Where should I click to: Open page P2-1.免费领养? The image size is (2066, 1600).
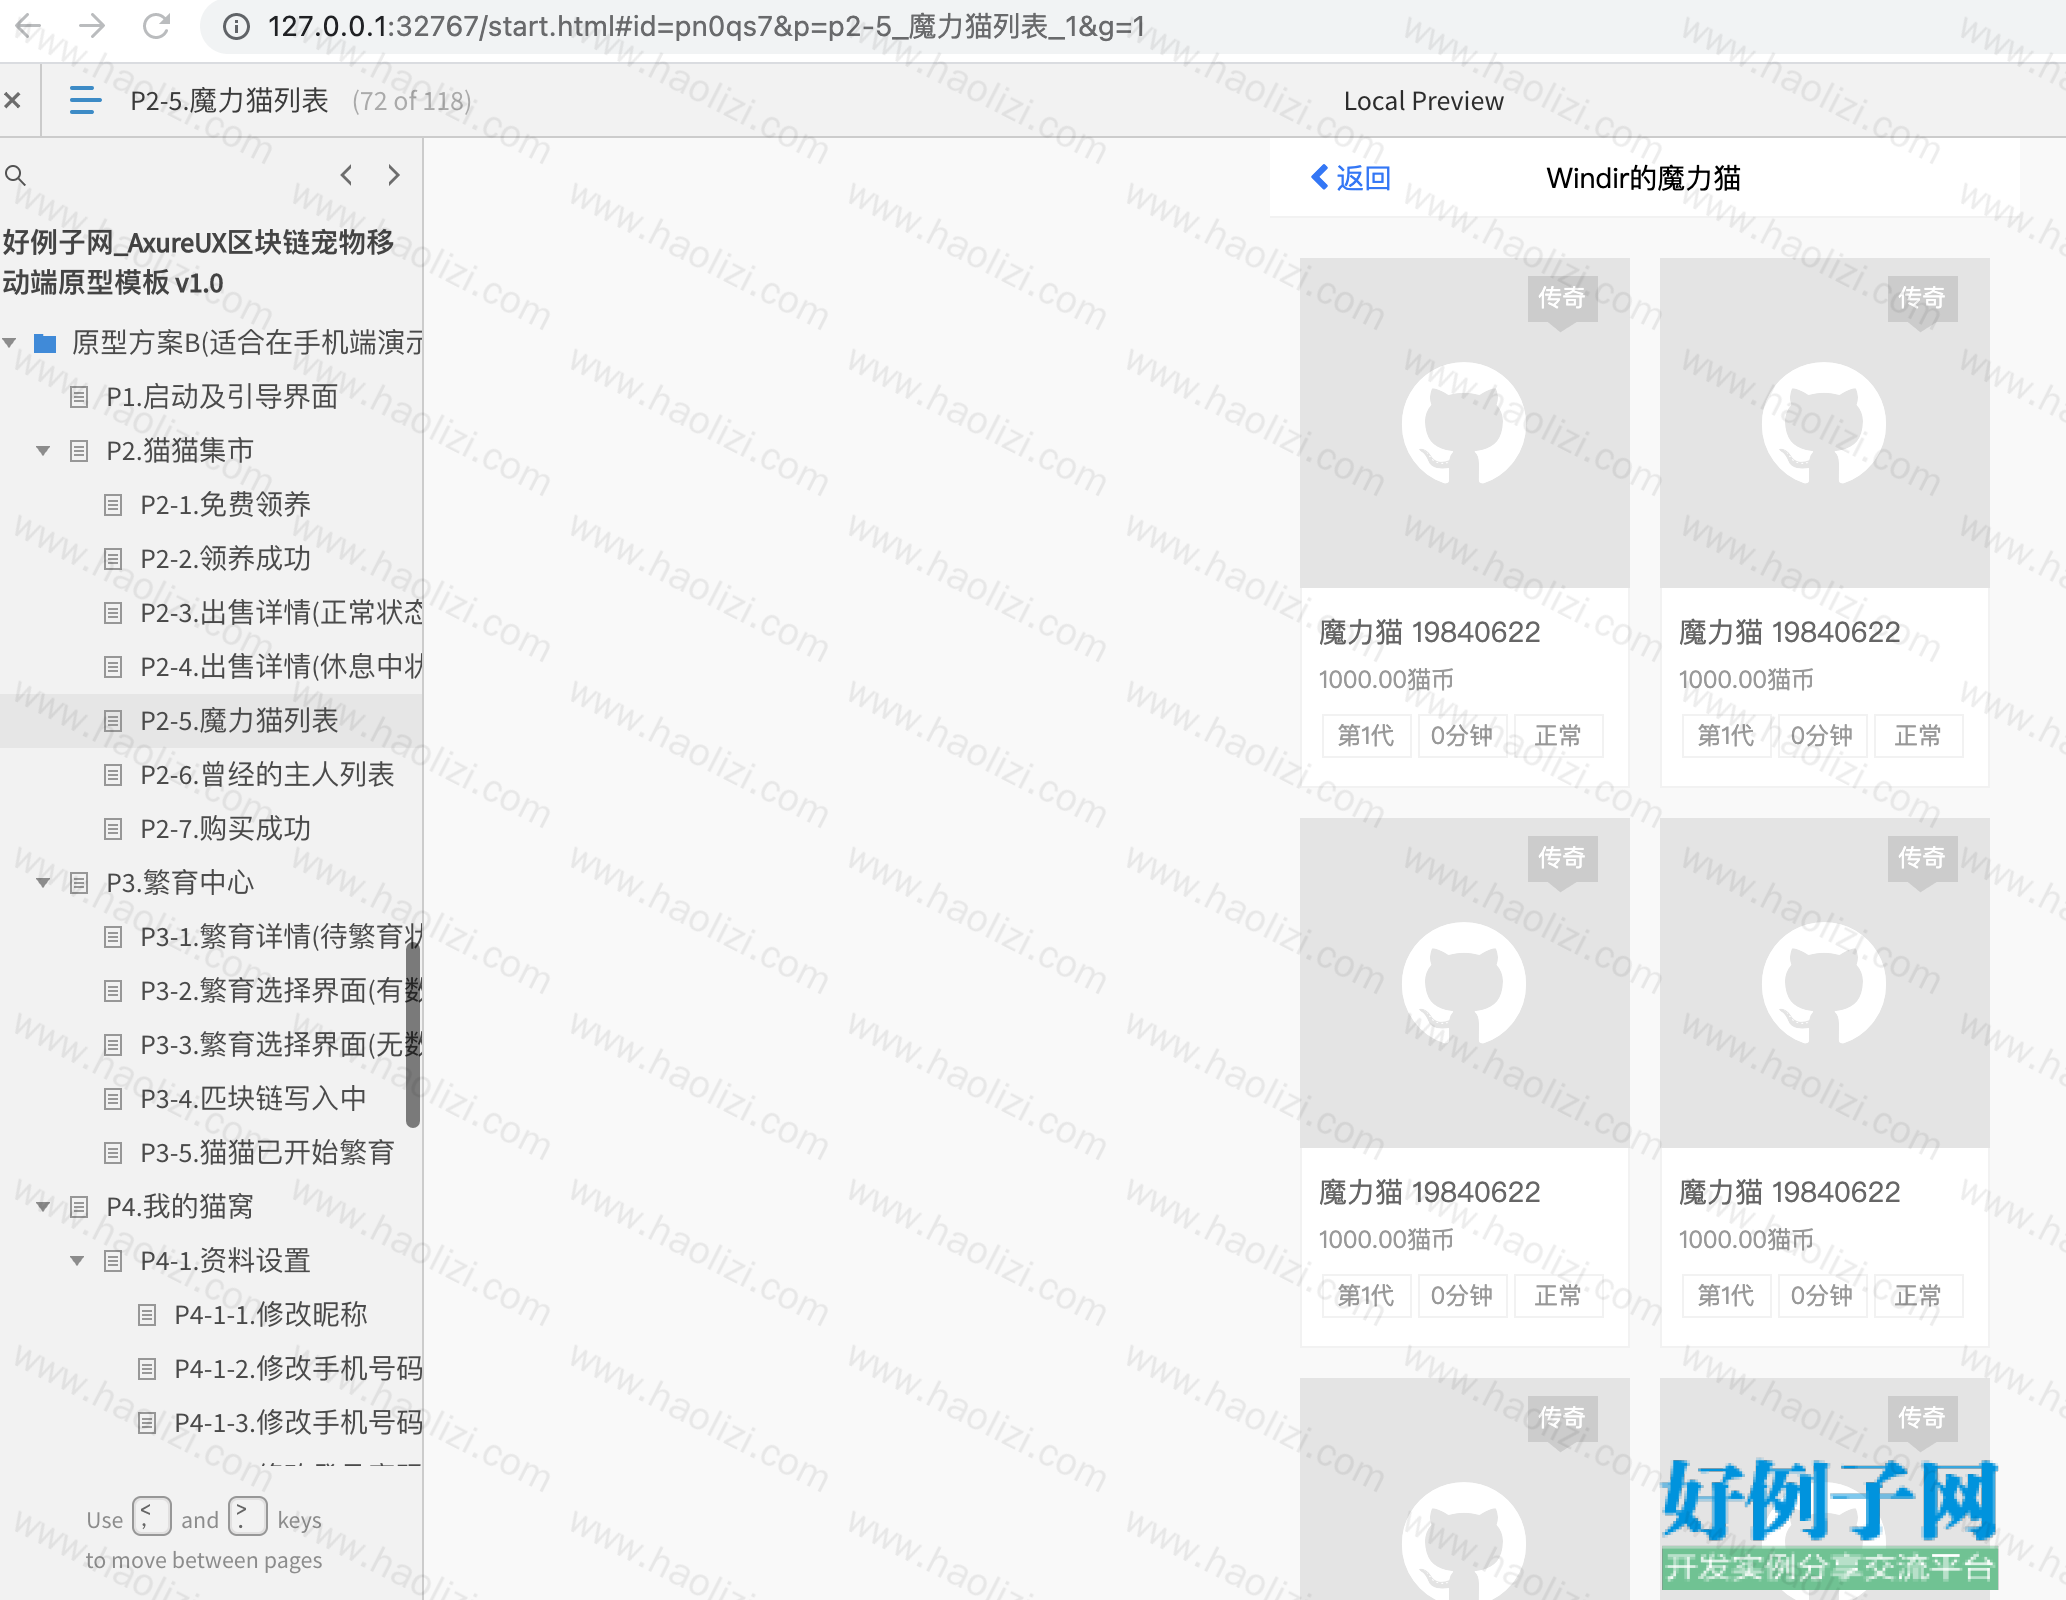click(226, 505)
